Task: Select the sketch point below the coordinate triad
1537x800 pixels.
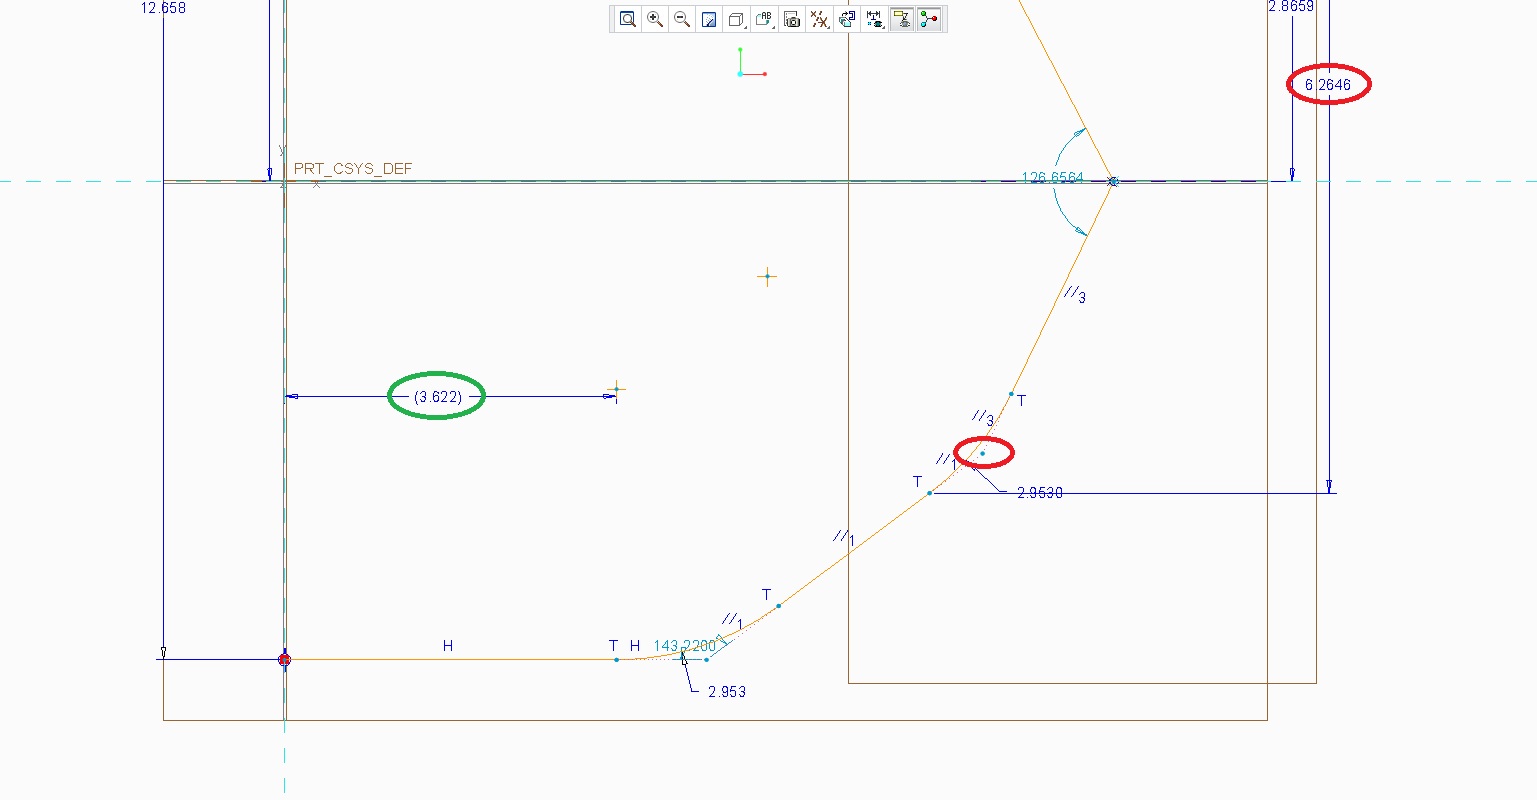Action: point(767,277)
